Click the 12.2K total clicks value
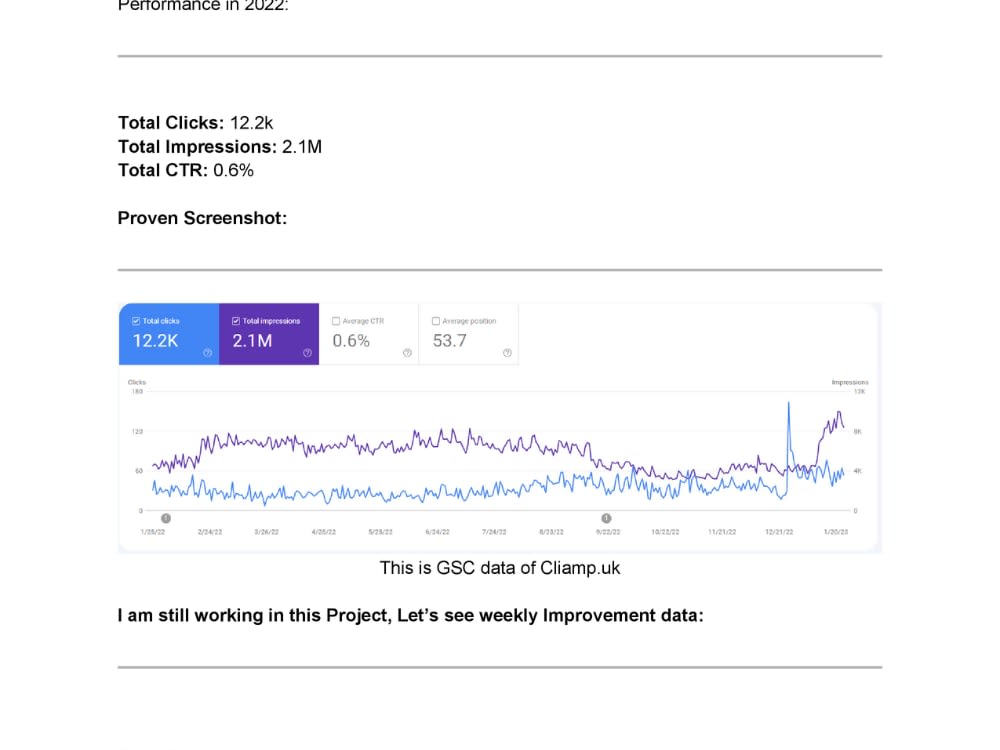1000x750 pixels. coord(156,341)
